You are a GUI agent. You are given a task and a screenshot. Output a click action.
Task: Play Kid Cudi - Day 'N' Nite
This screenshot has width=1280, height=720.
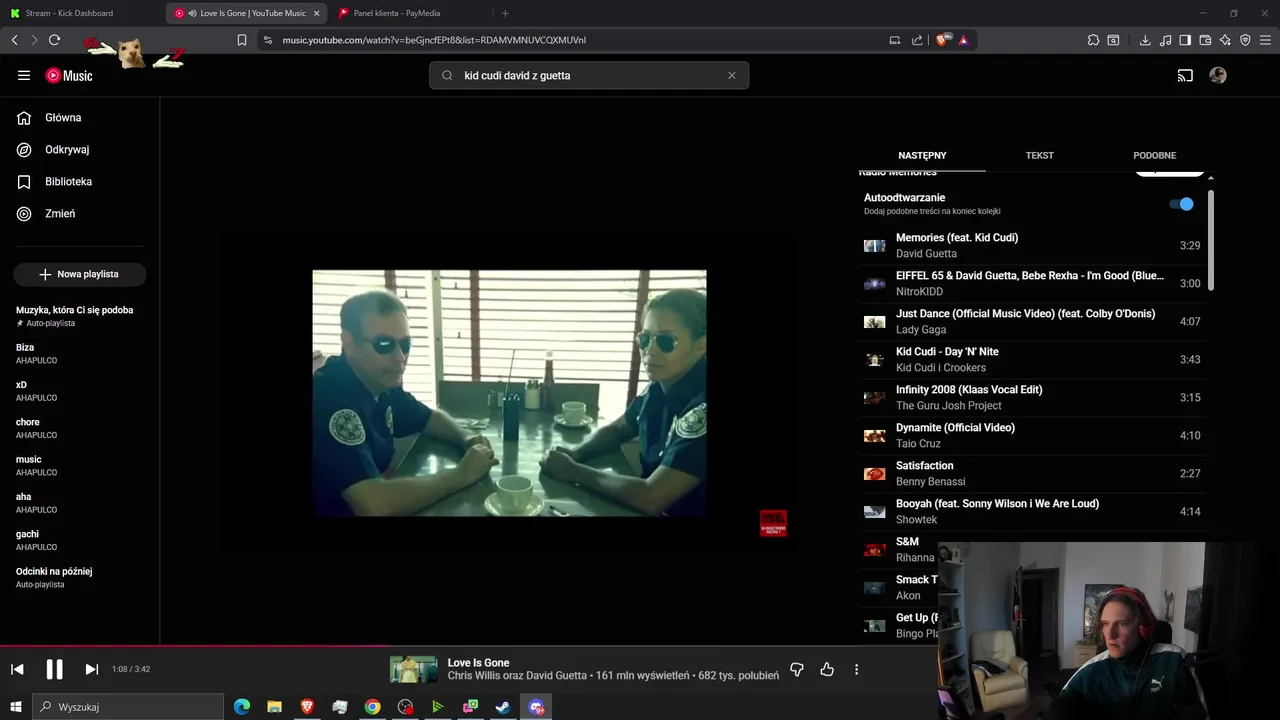pos(1032,360)
